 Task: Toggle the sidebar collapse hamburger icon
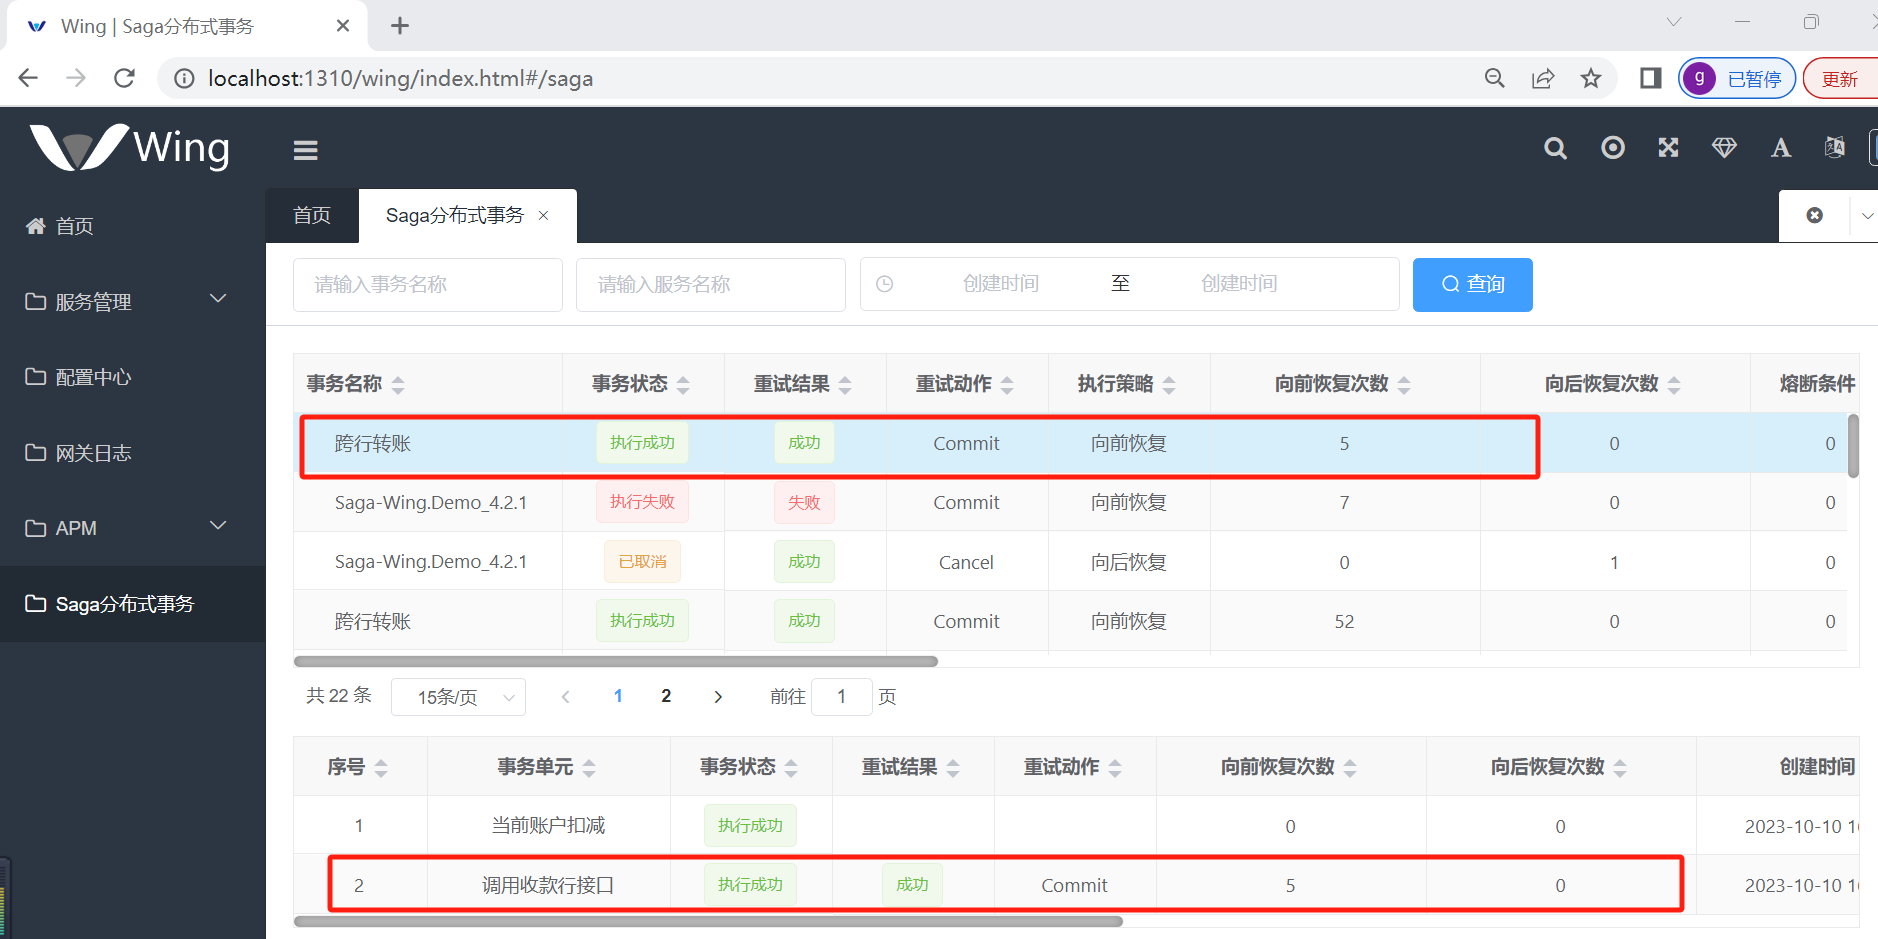305,150
